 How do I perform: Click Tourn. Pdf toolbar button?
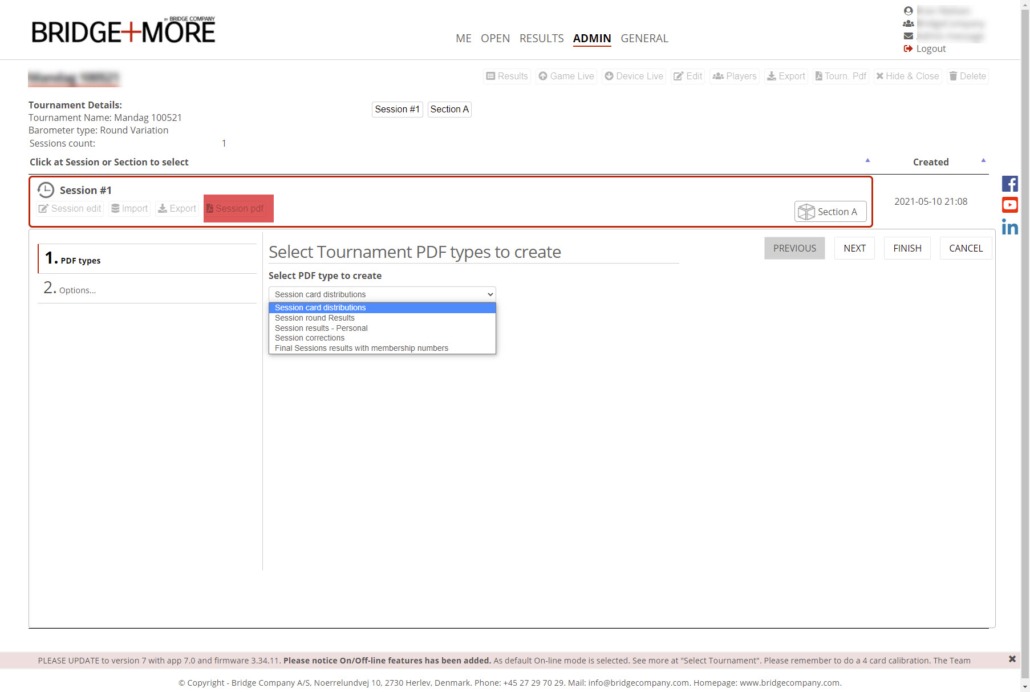coord(840,76)
